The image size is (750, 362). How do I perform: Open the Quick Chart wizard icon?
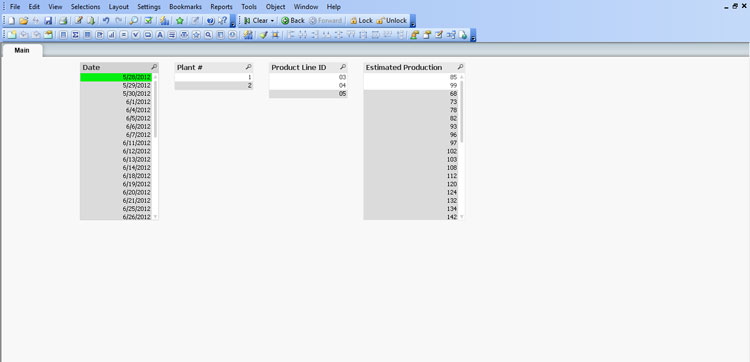(x=165, y=21)
